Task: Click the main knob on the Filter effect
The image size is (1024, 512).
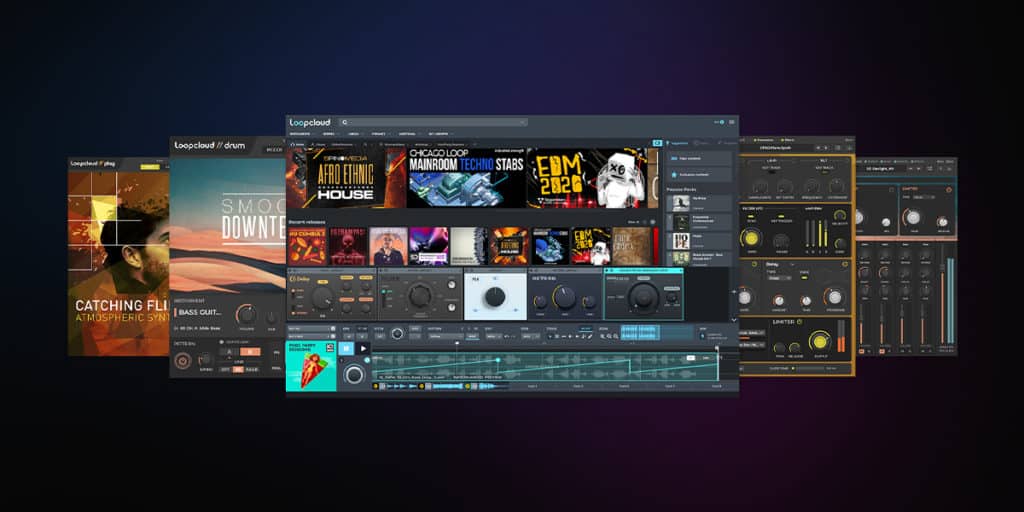Action: coord(420,297)
